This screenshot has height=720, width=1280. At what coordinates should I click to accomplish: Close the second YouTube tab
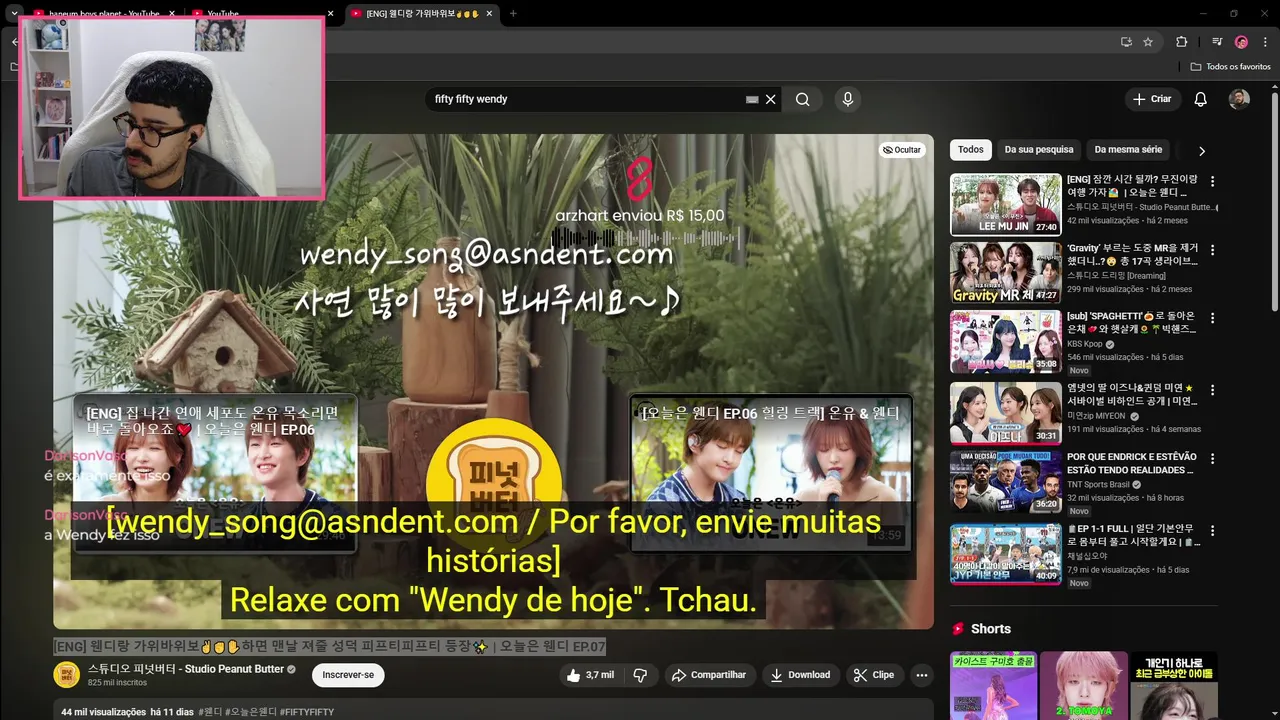(x=331, y=14)
